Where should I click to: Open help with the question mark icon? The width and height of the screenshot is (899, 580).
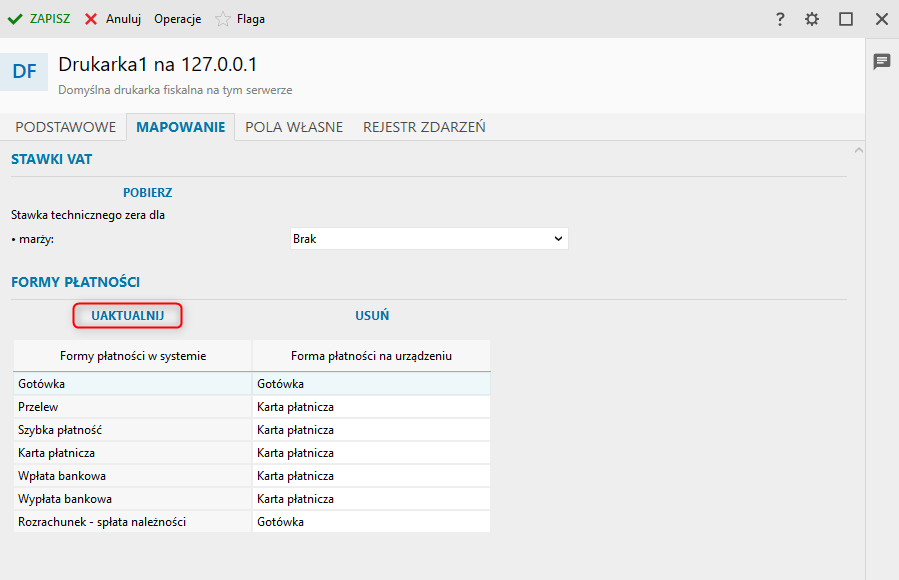[x=780, y=19]
